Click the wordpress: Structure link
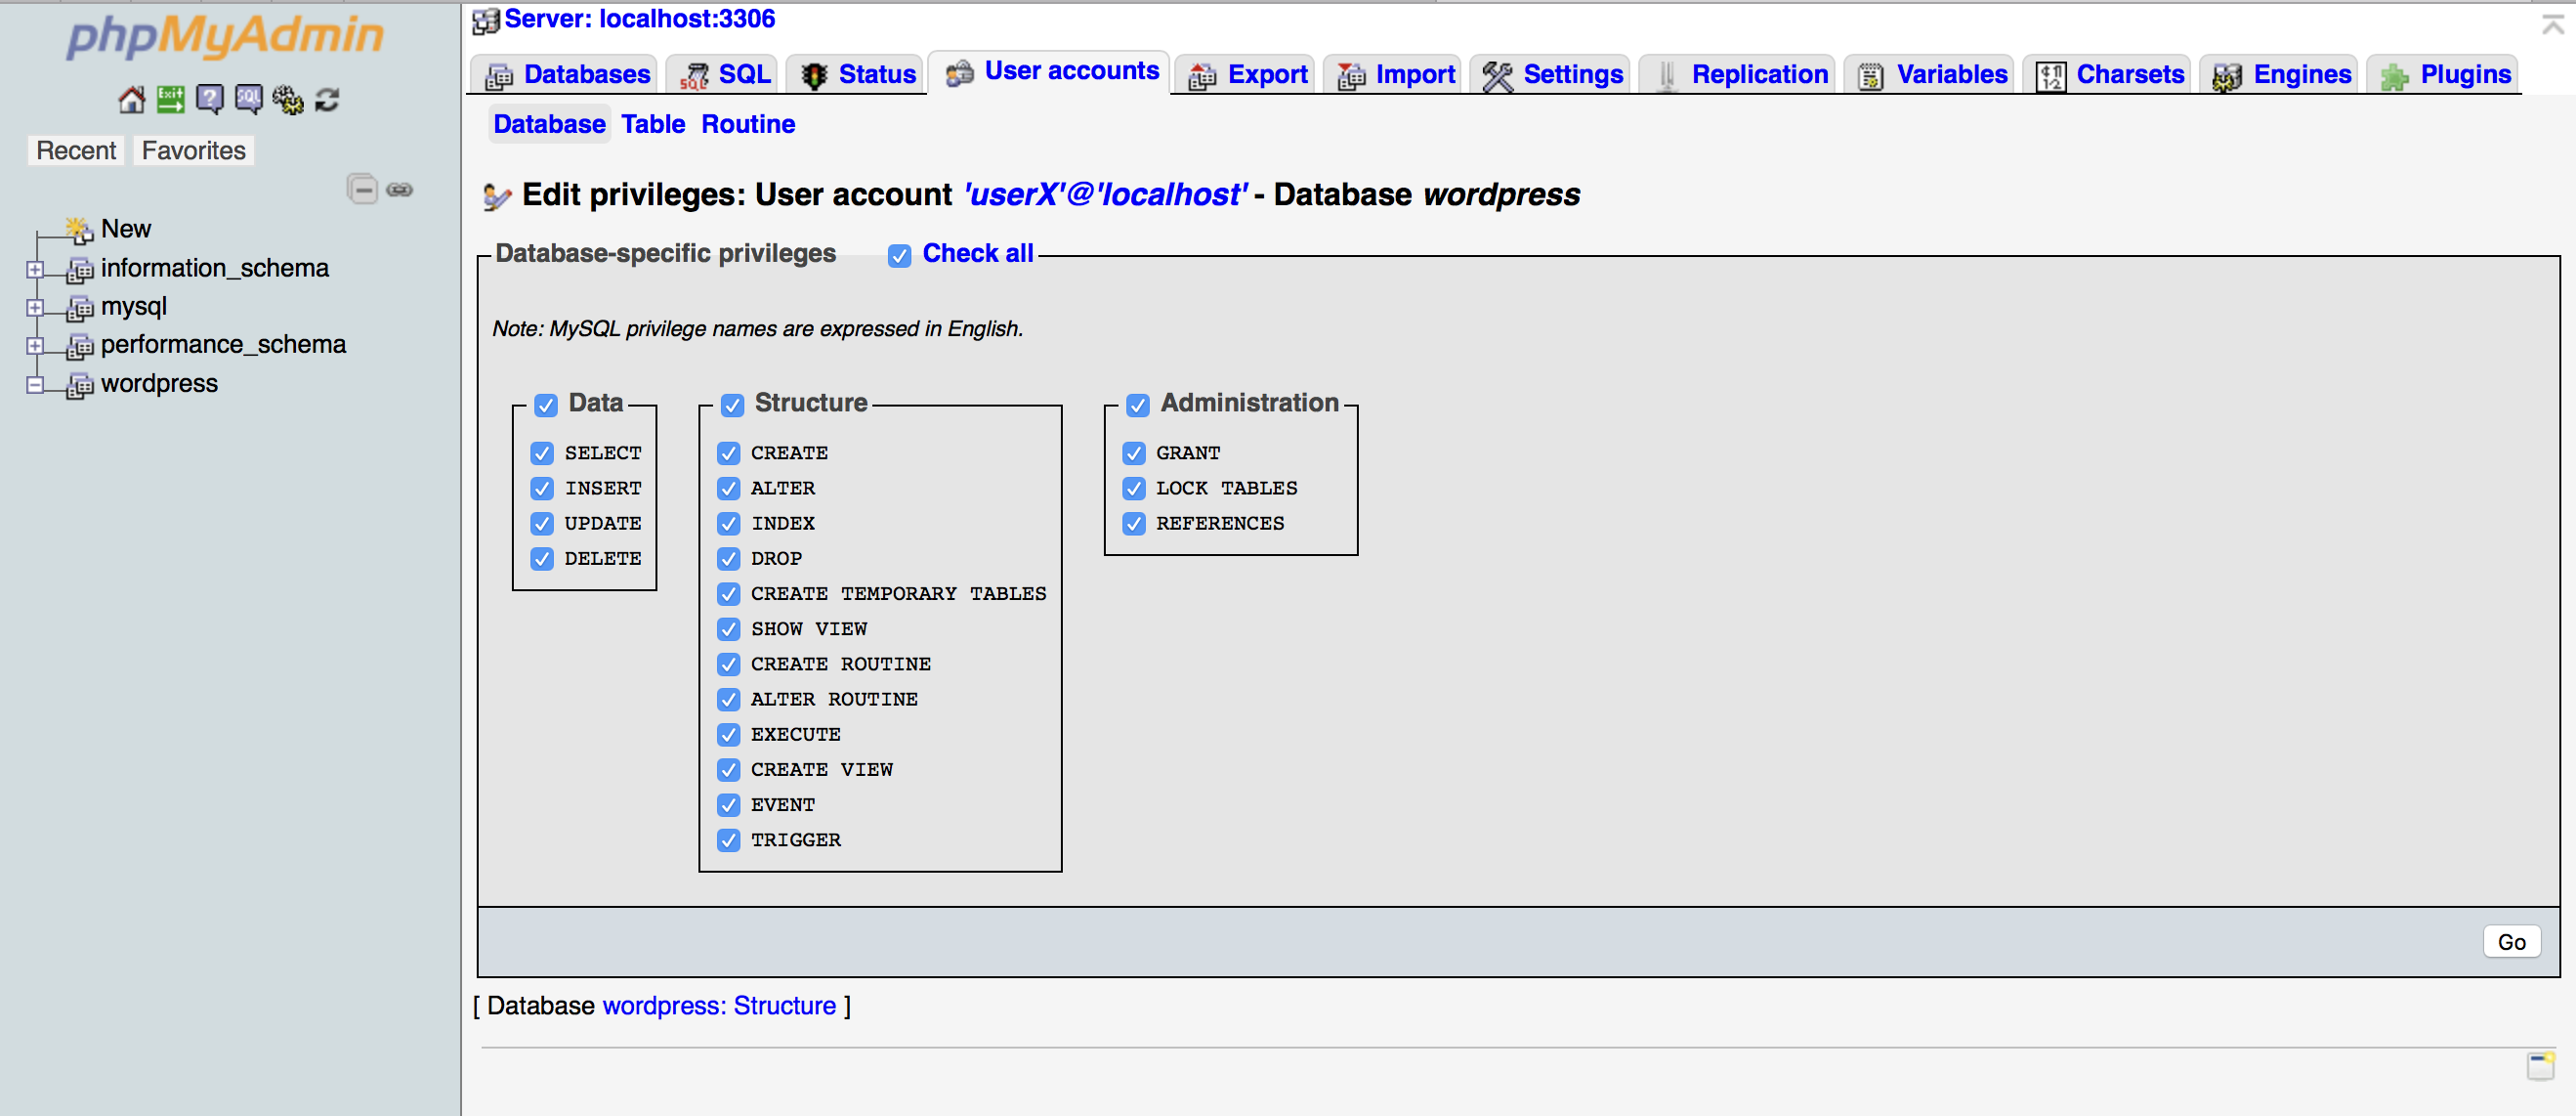This screenshot has width=2576, height=1116. [719, 1006]
